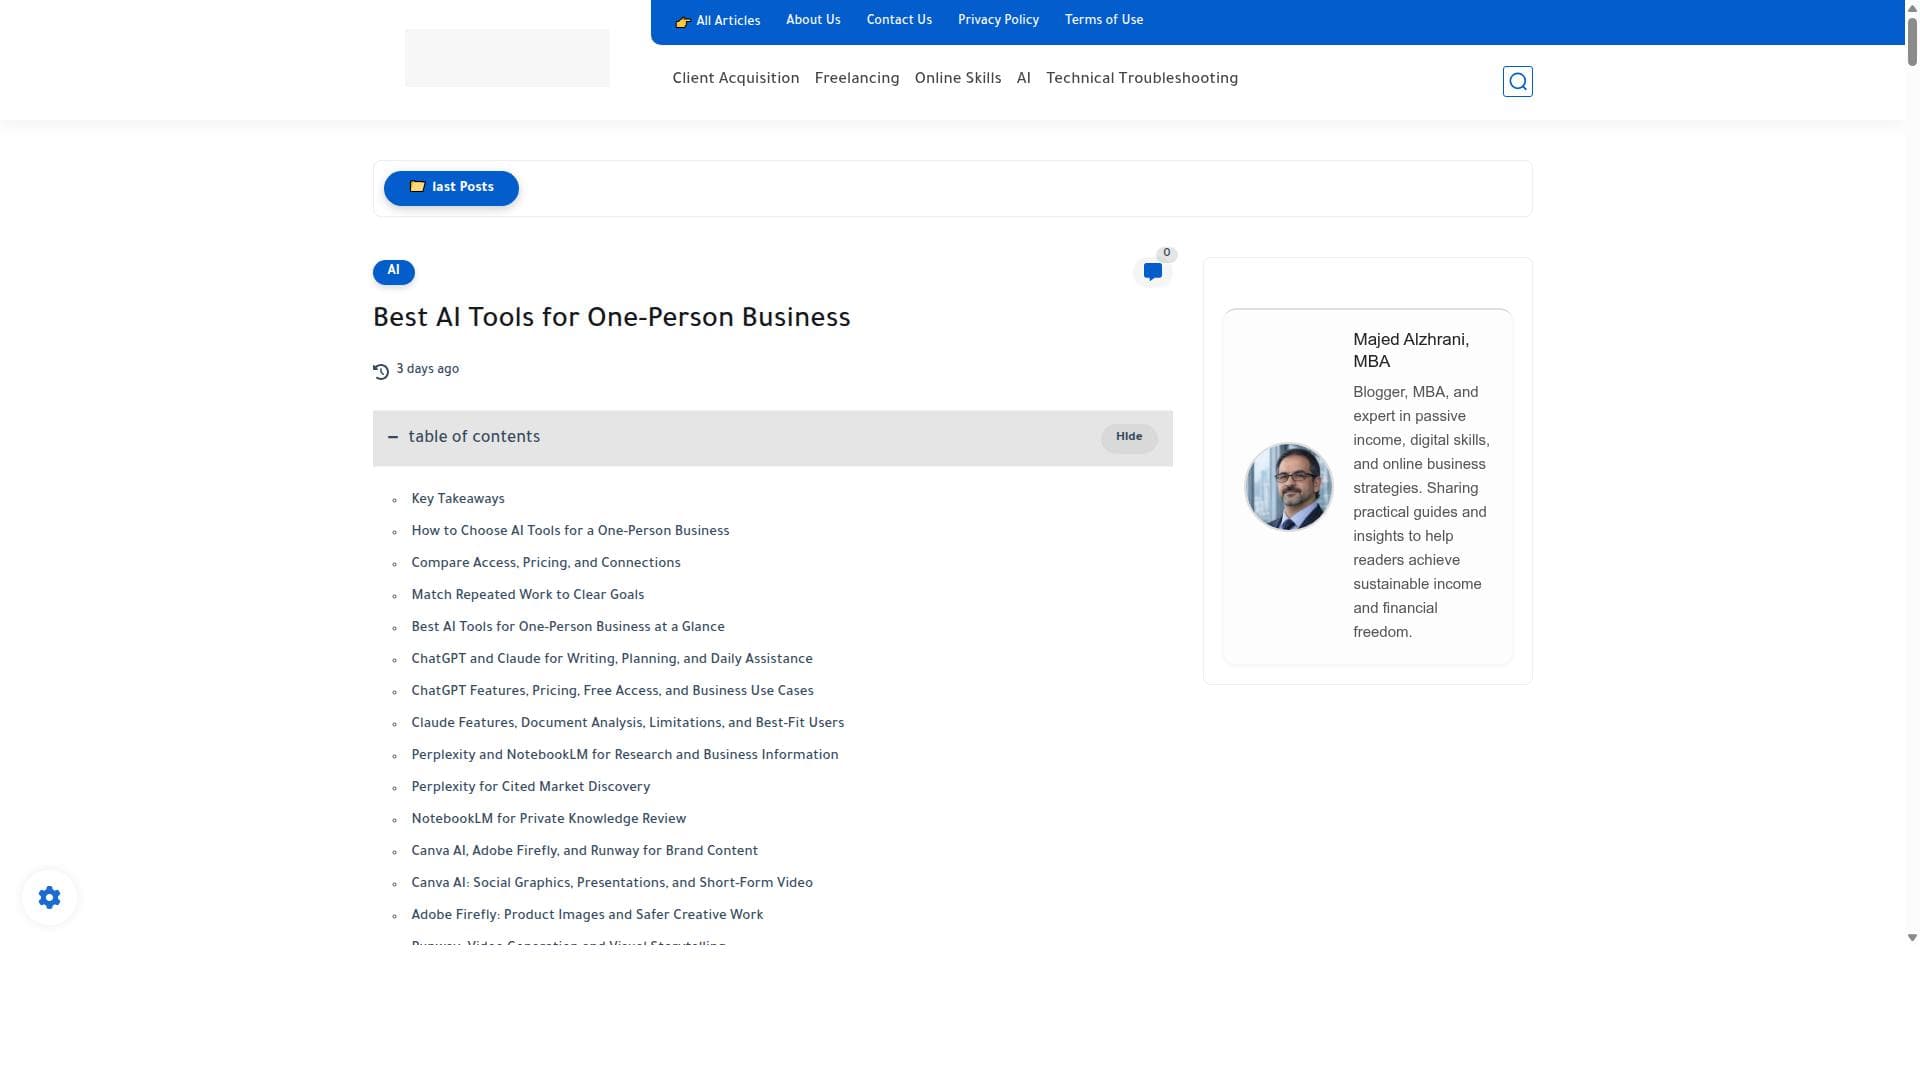
Task: Open Technical Troubleshooting category
Action: 1142,78
